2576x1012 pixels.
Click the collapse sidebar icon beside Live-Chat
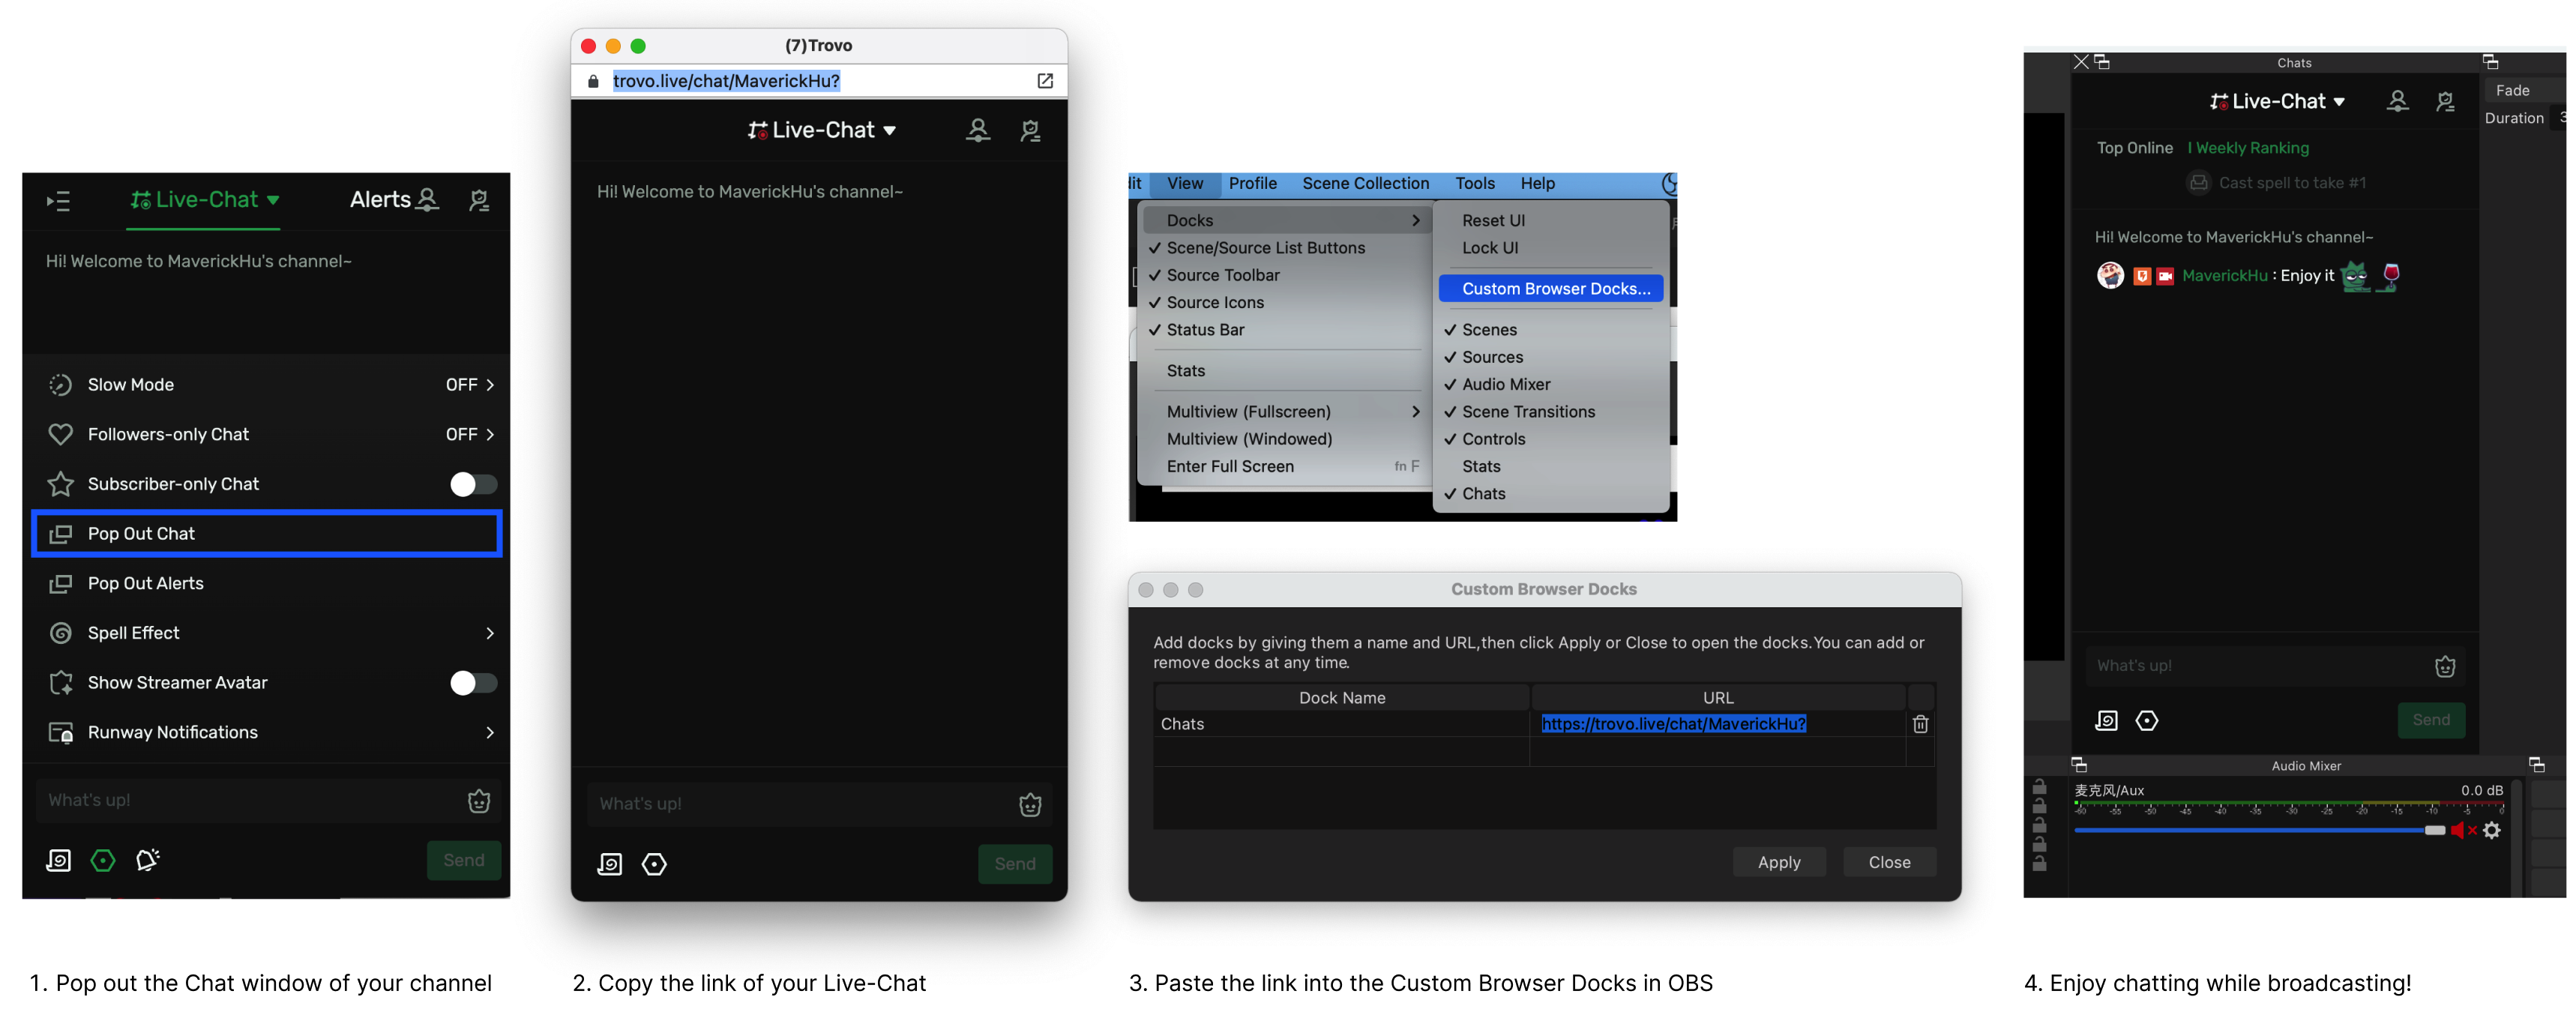coord(58,201)
